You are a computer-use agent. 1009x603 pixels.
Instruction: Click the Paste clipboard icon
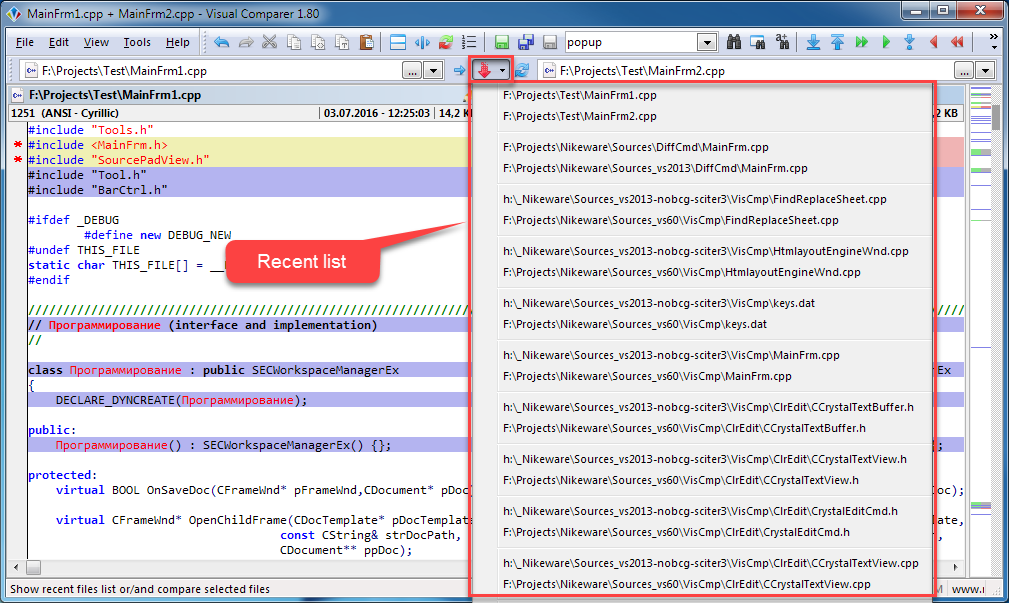click(x=366, y=43)
